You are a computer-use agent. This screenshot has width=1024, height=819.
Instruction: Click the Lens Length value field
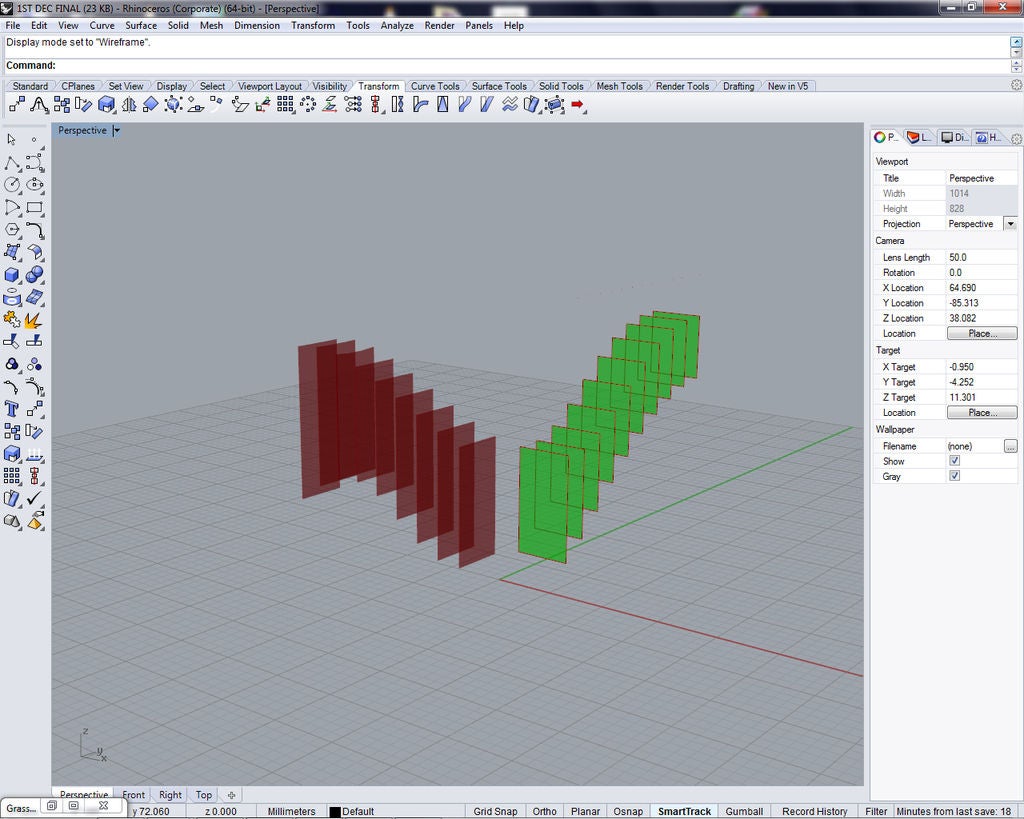tap(982, 257)
